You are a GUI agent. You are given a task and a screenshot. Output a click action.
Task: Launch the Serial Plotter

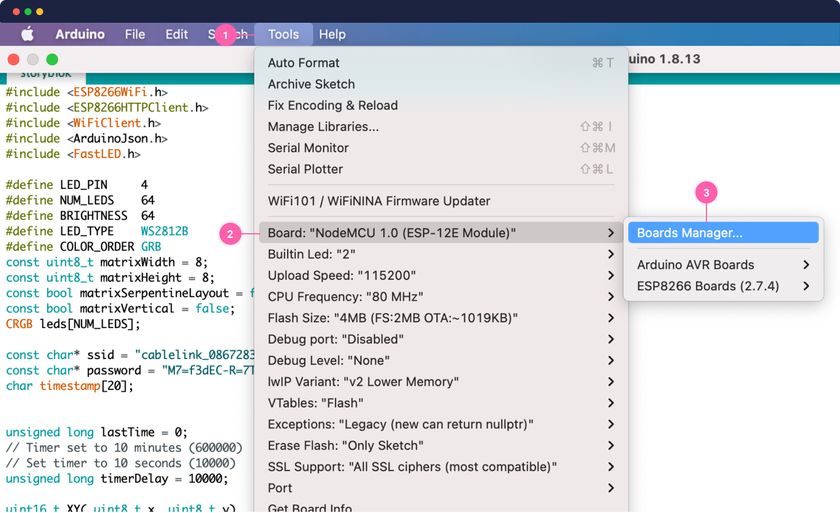pyautogui.click(x=440, y=169)
